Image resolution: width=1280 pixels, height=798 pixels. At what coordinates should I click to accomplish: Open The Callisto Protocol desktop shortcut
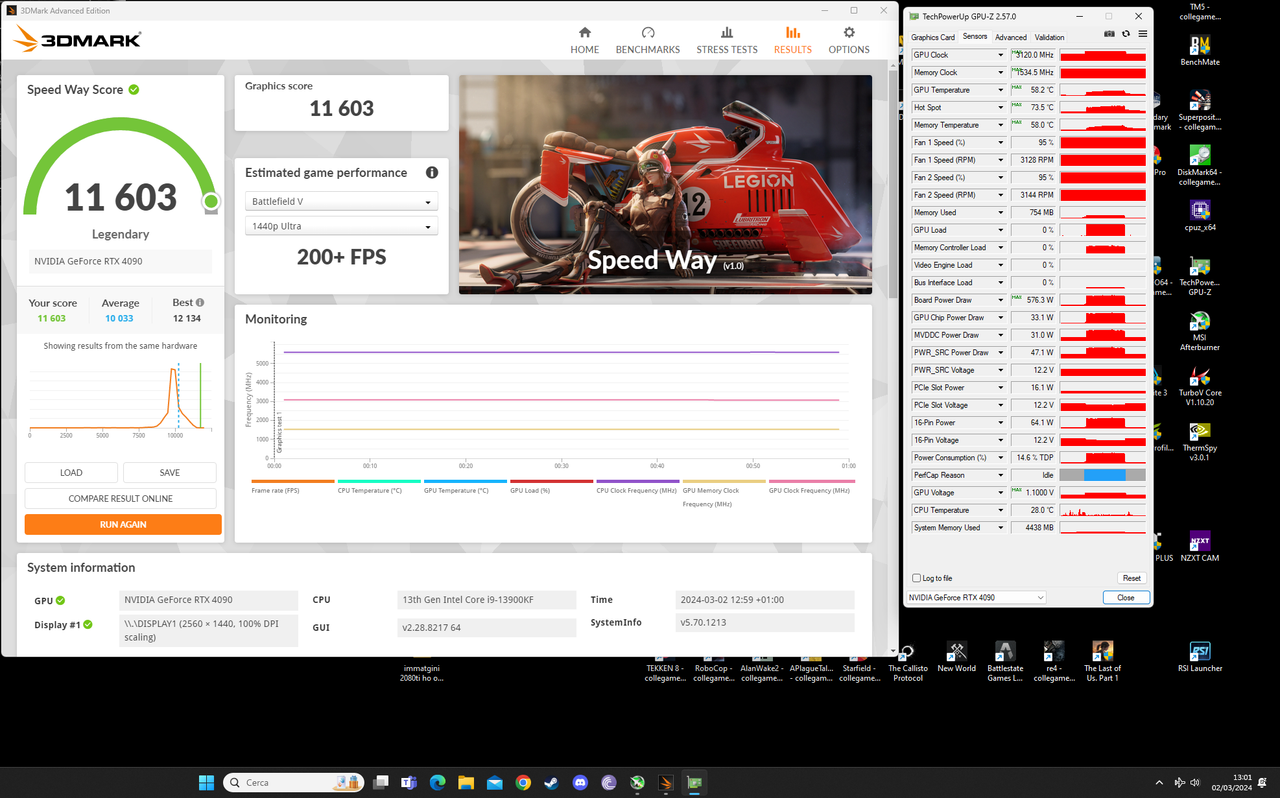908,661
